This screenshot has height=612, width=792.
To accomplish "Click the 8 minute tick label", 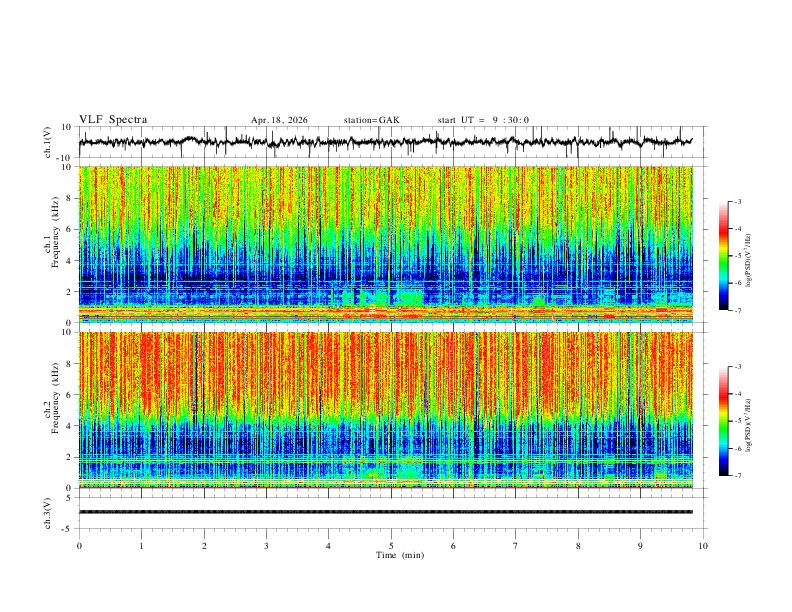I will 578,546.
